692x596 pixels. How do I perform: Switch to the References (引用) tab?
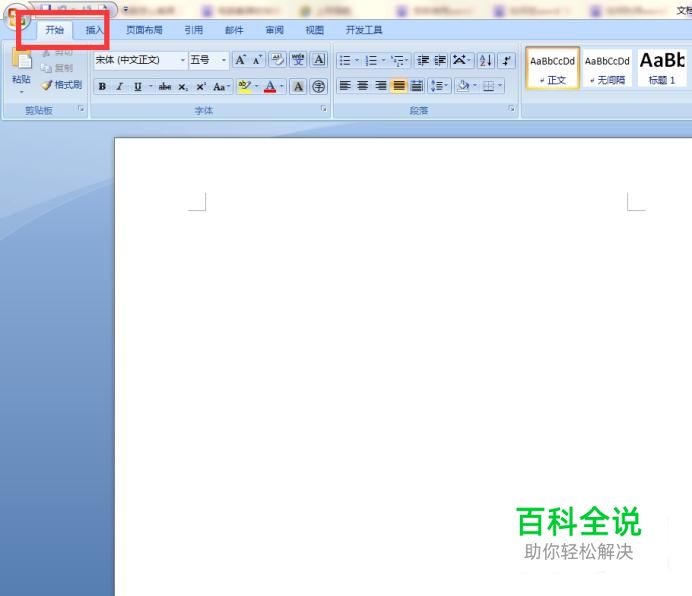coord(193,30)
